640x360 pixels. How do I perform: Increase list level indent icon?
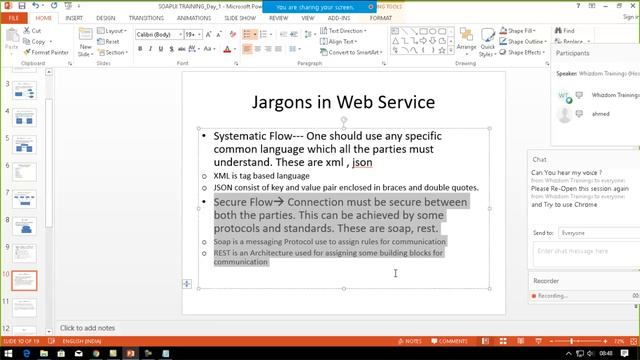click(x=293, y=34)
